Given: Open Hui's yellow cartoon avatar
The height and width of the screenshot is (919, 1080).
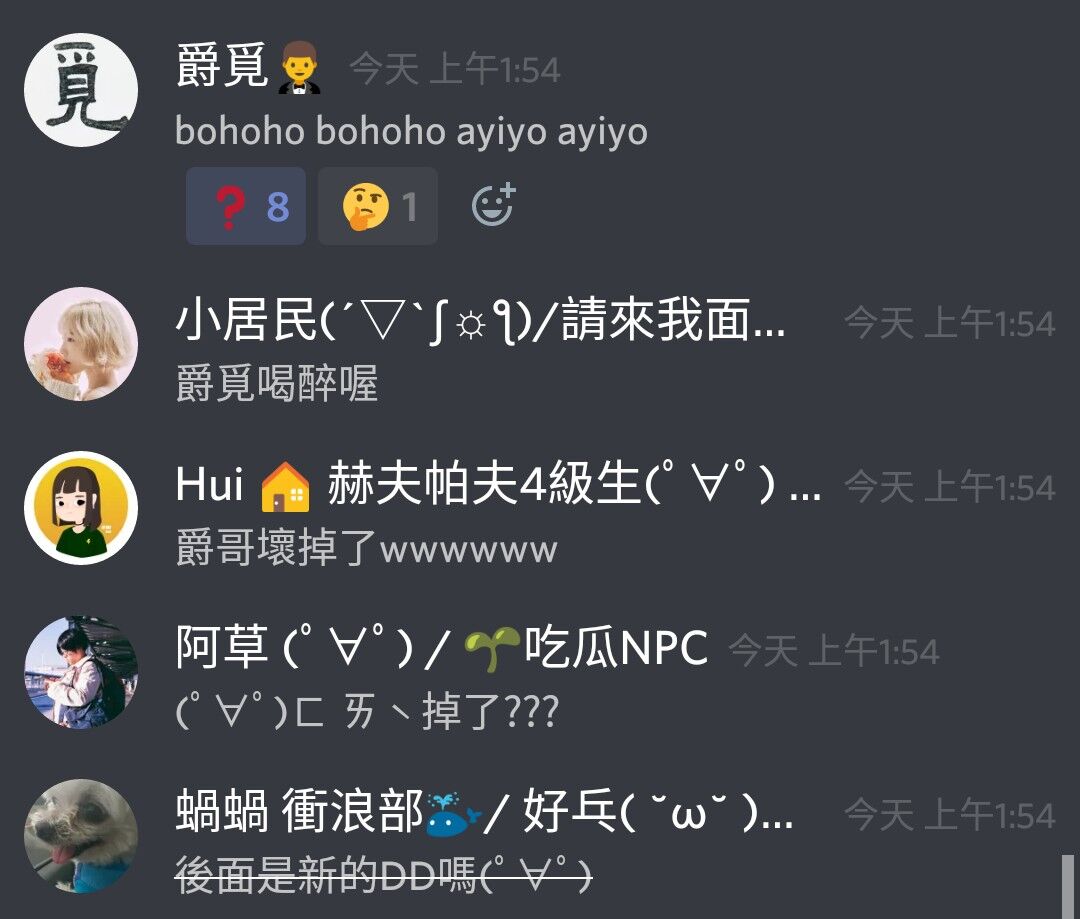Looking at the screenshot, I should point(81,508).
